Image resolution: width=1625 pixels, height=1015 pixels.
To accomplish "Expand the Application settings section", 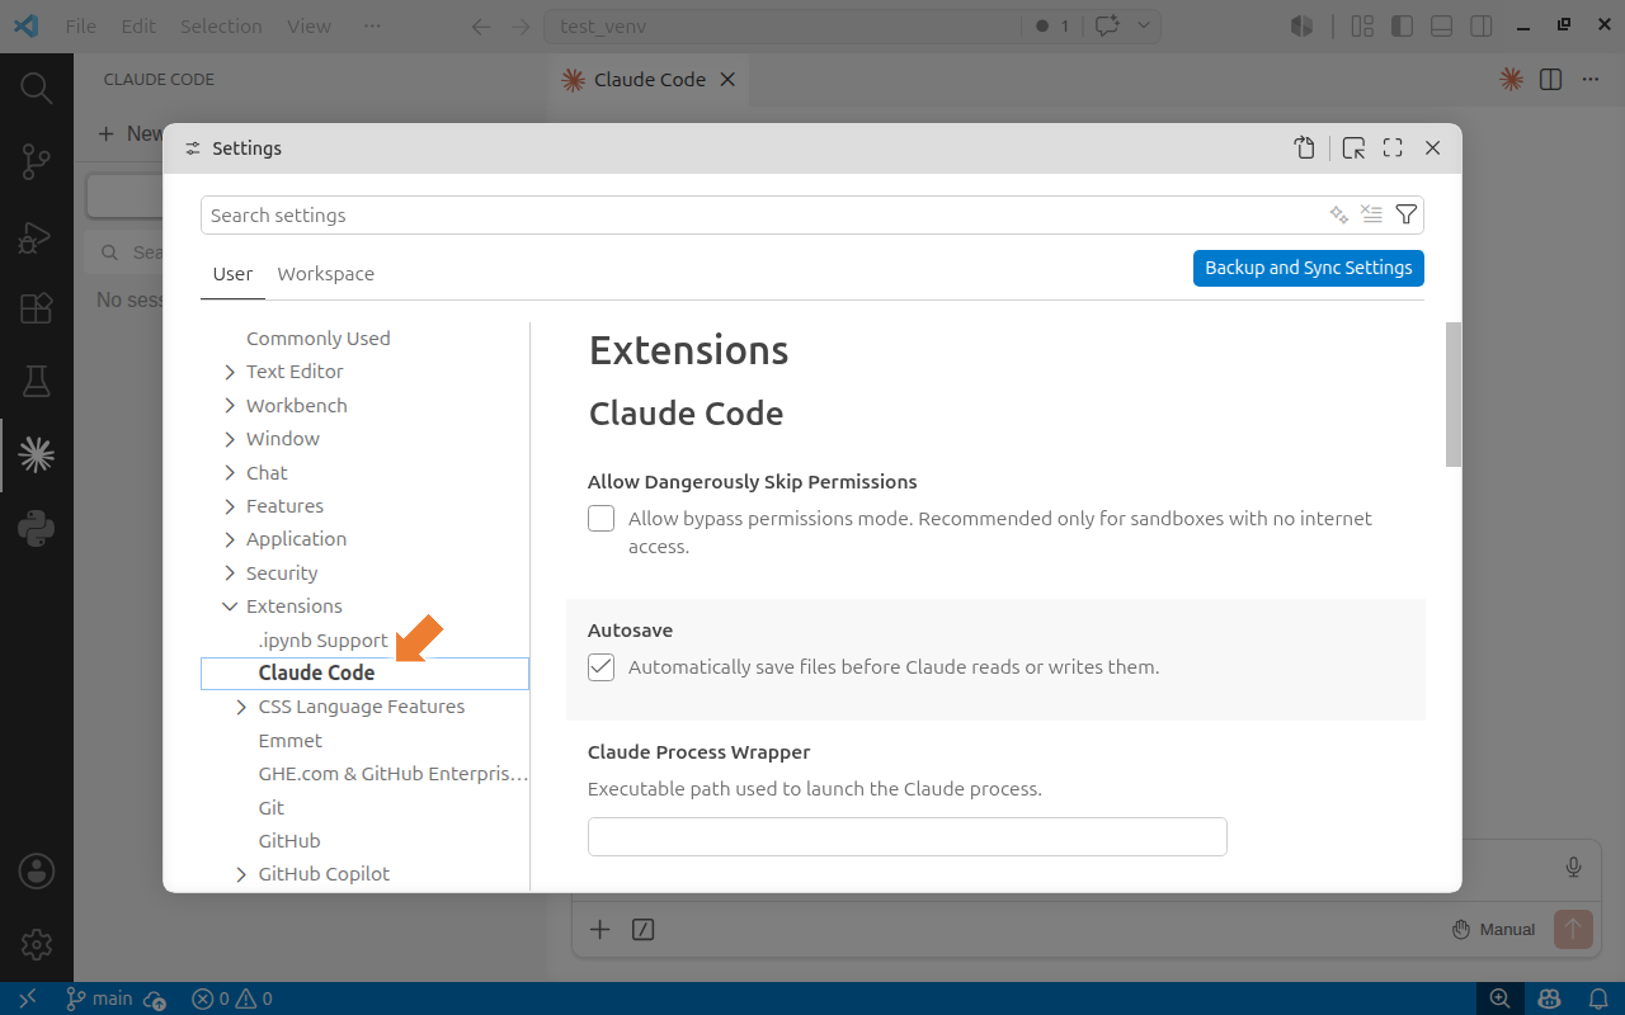I will point(230,539).
